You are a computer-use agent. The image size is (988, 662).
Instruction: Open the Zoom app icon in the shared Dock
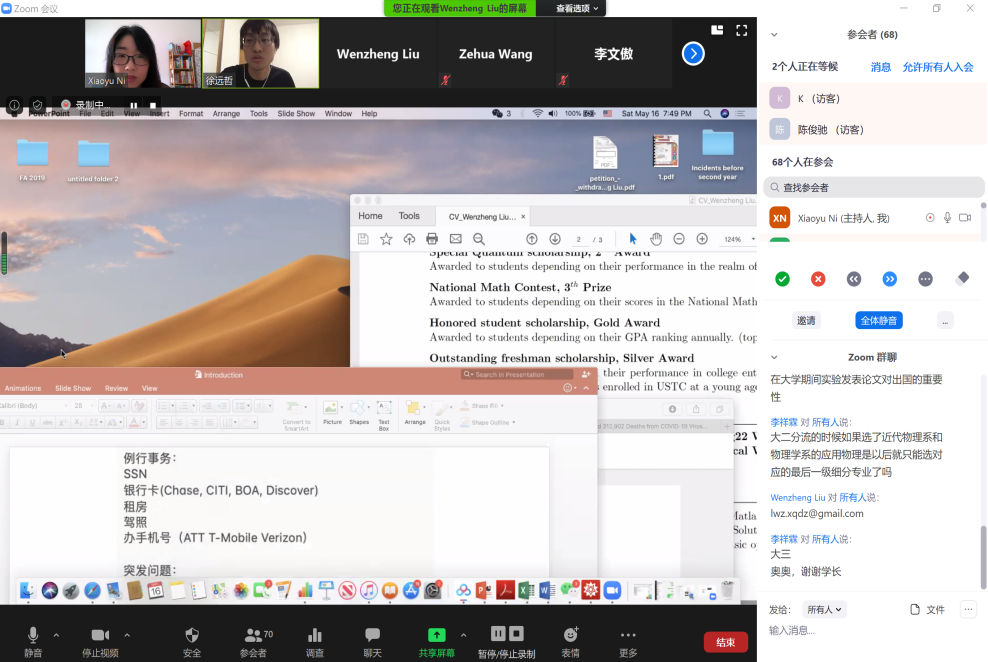612,590
